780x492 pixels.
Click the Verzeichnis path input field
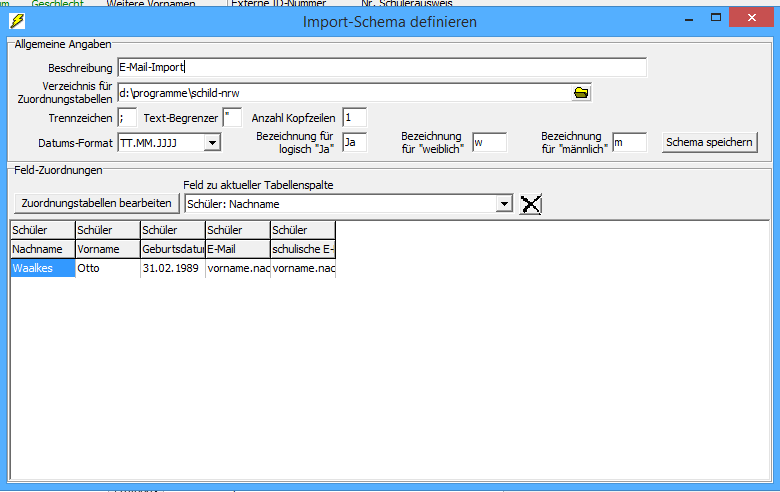(342, 93)
